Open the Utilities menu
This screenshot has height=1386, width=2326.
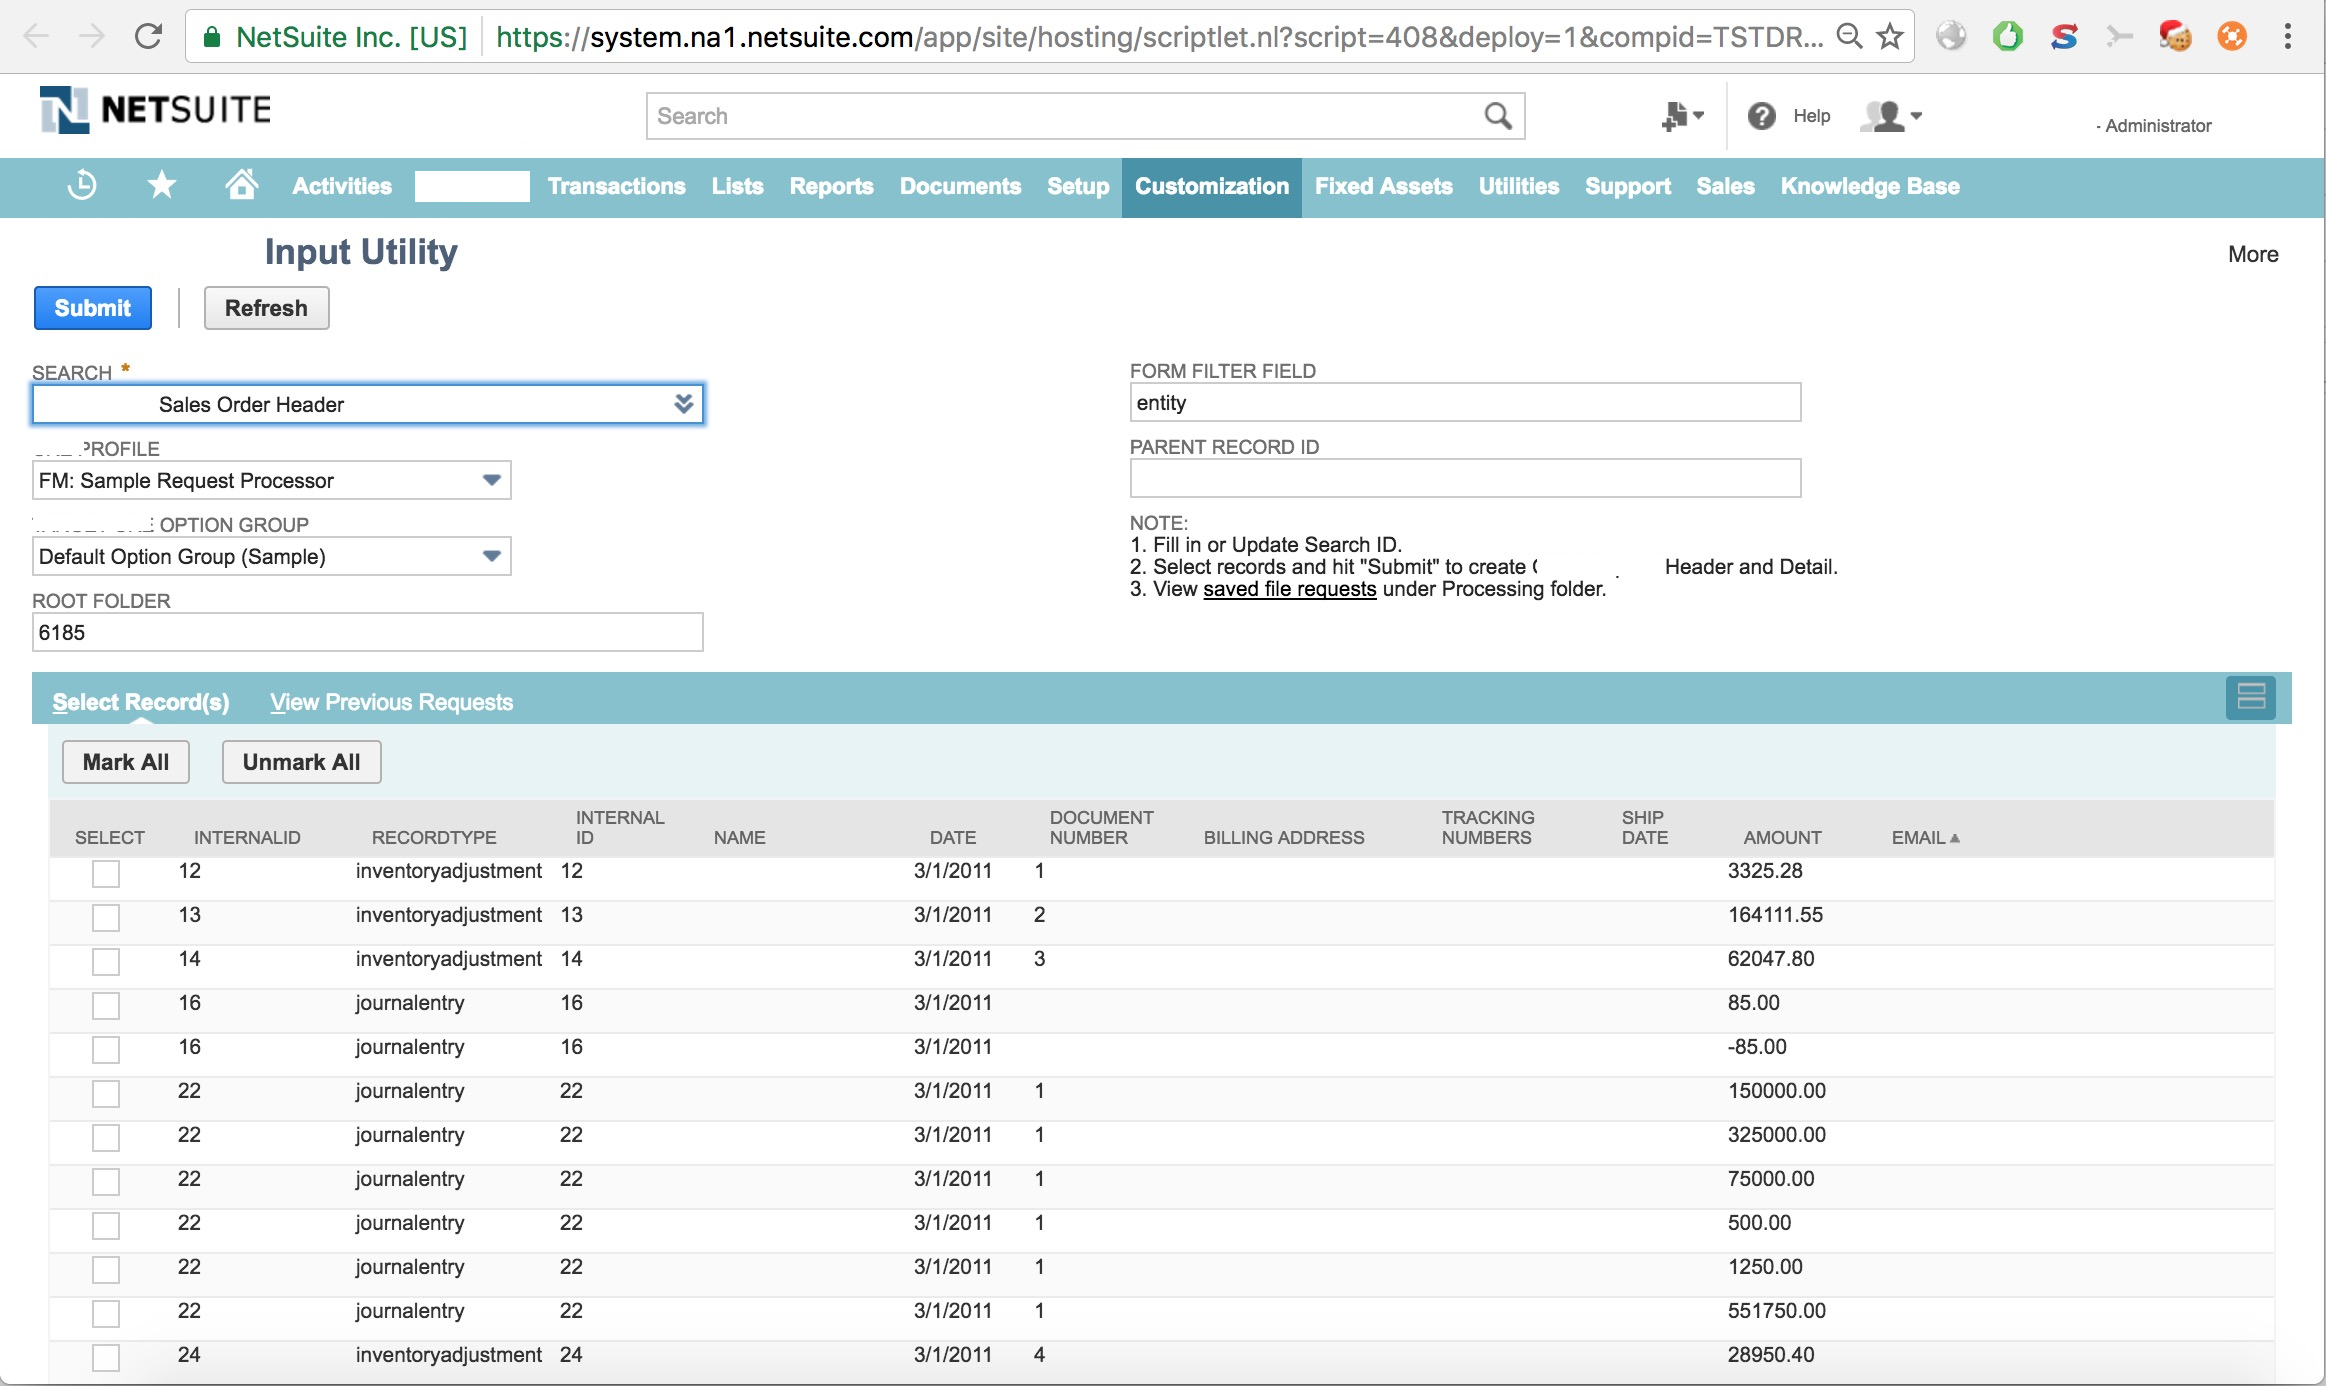(x=1518, y=187)
